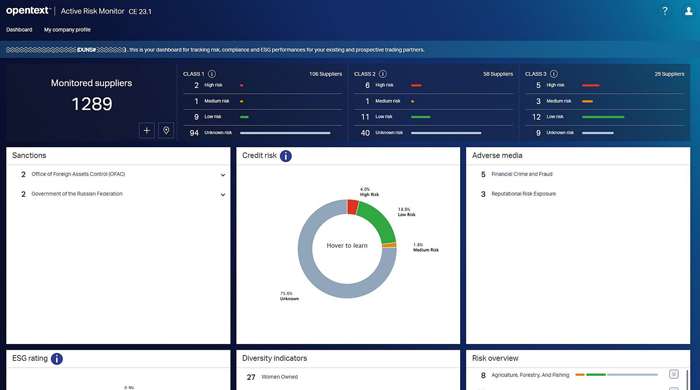The image size is (700, 390).
Task: Switch to the Dashboard tab
Action: (19, 30)
